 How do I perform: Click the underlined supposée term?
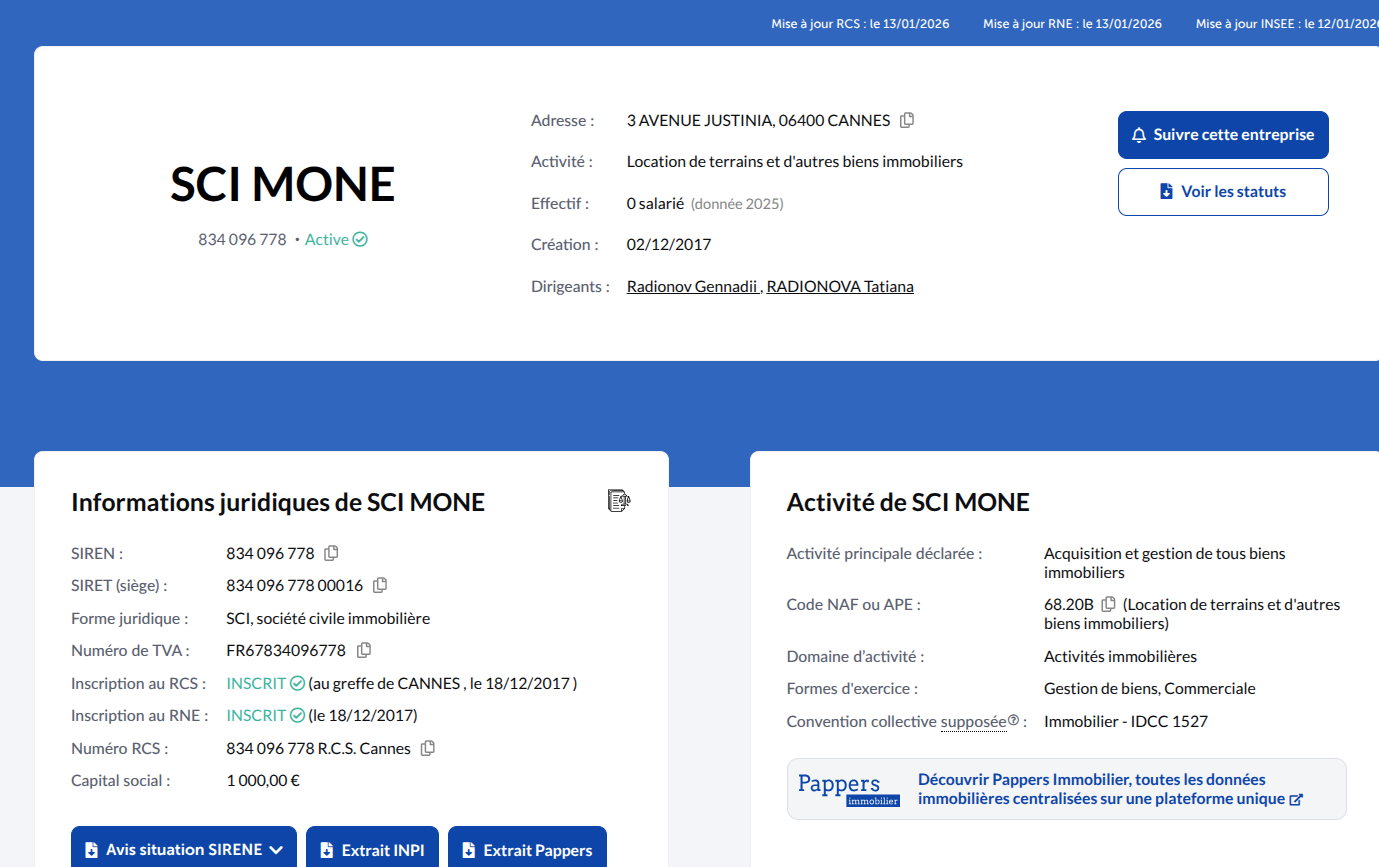pyautogui.click(x=973, y=721)
